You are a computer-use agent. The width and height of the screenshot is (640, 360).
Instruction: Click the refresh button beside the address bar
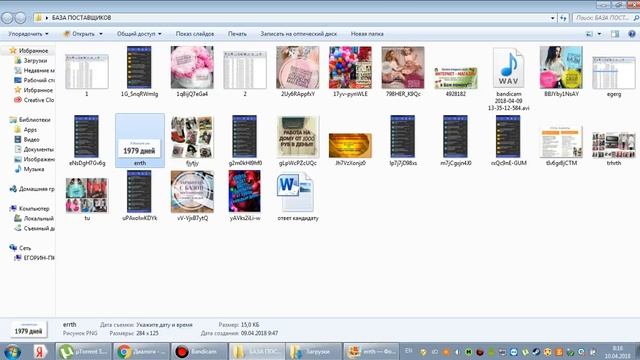click(x=563, y=18)
